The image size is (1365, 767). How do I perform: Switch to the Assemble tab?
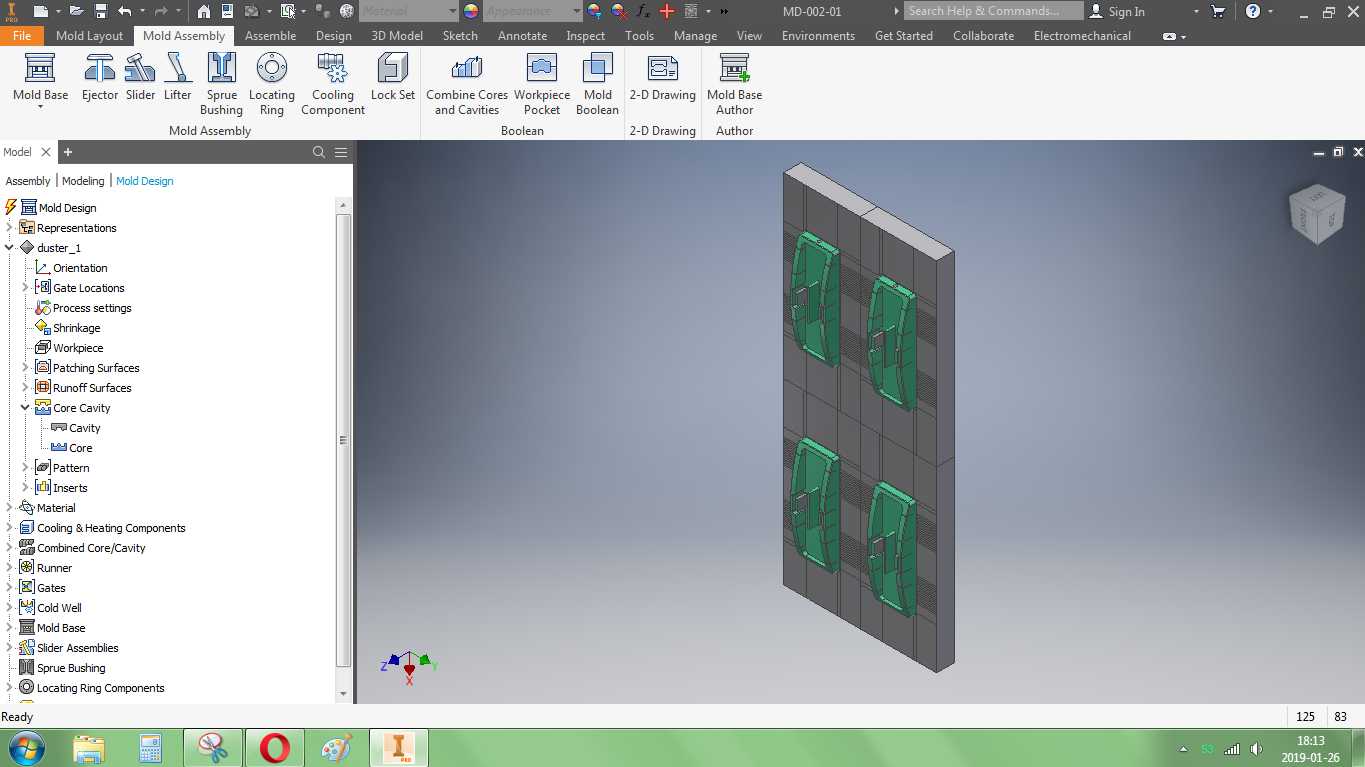click(270, 36)
